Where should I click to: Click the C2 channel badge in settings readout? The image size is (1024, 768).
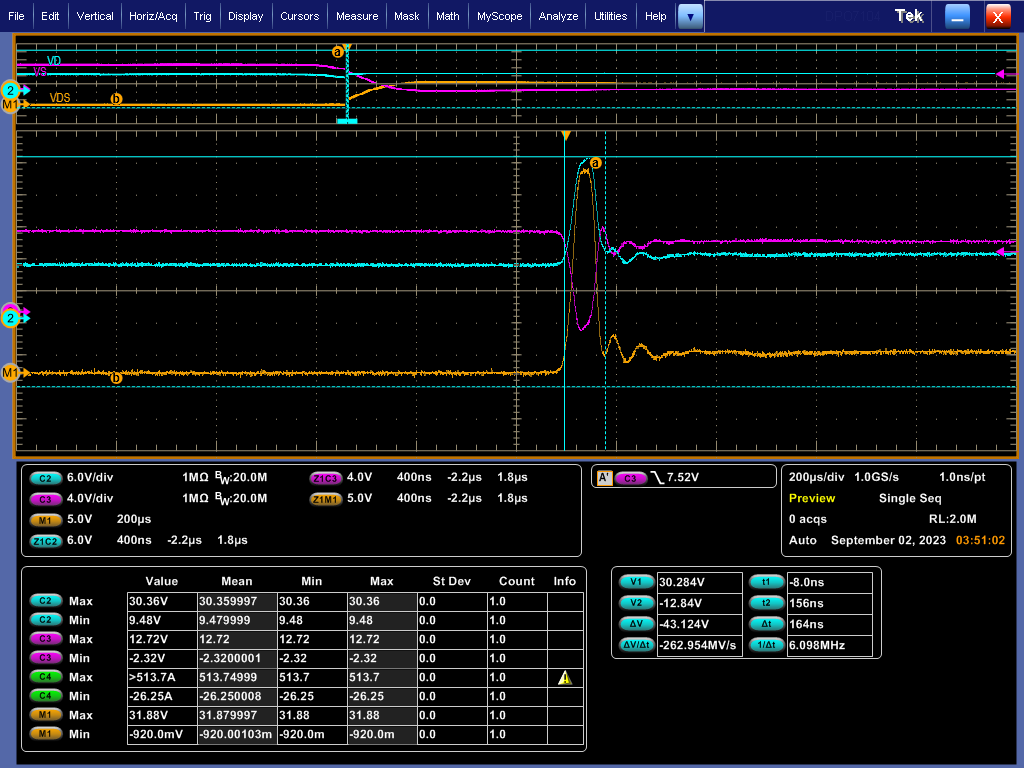(46, 478)
